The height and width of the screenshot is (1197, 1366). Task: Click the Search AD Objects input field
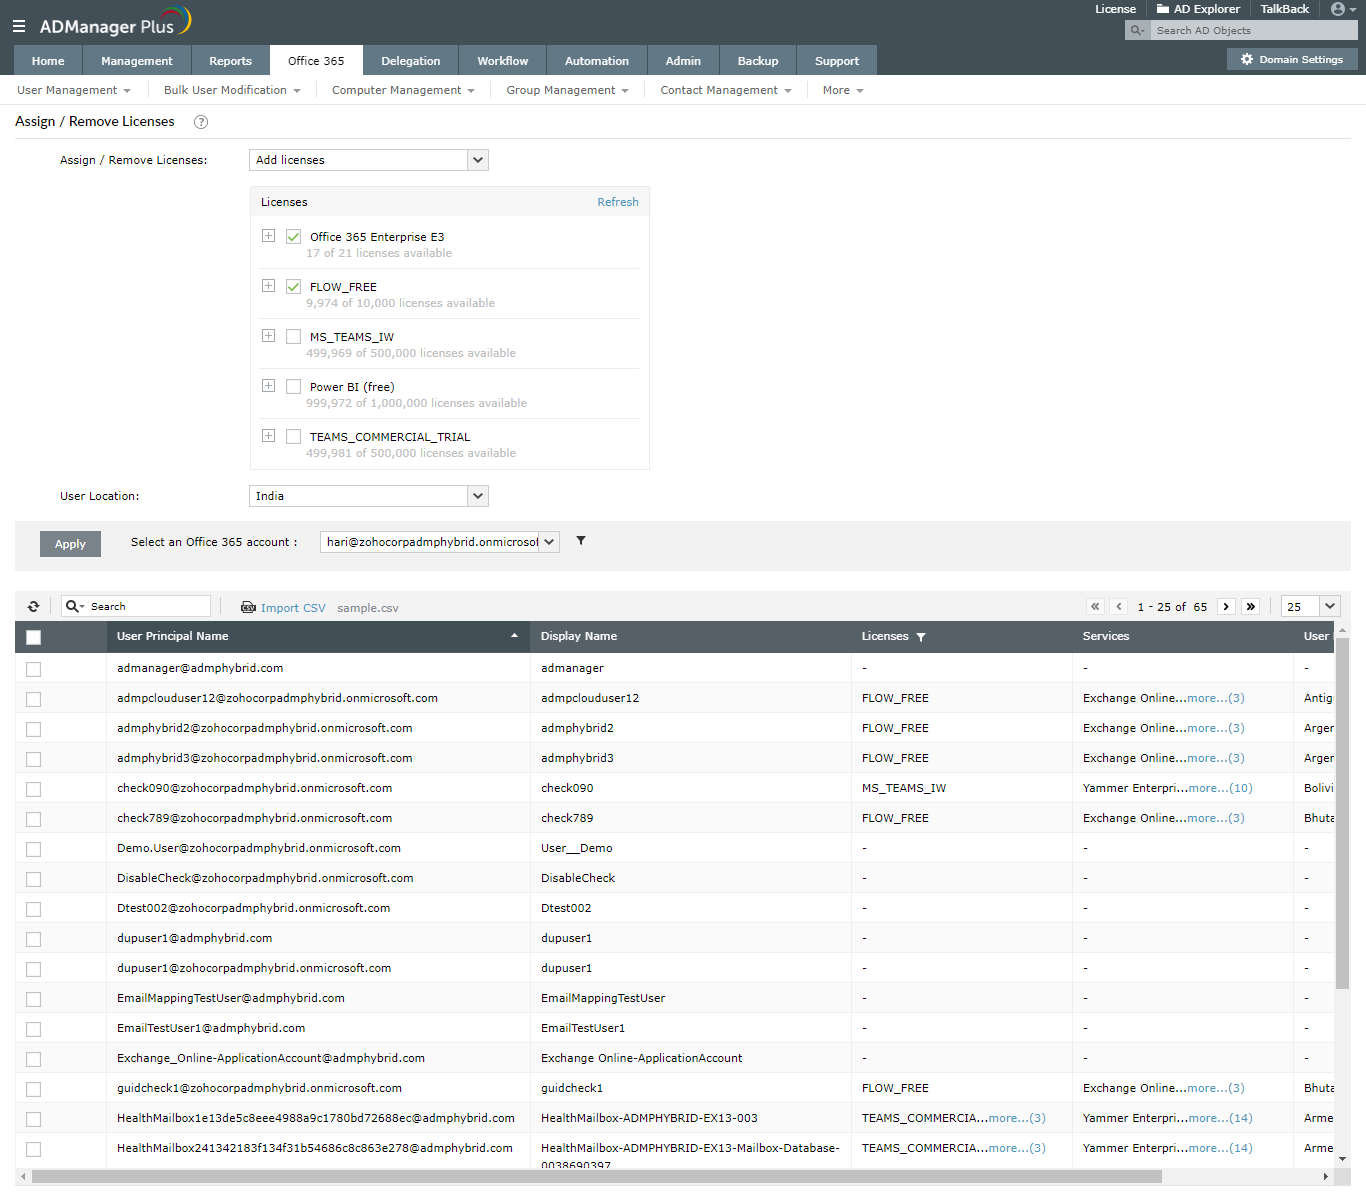click(x=1254, y=30)
